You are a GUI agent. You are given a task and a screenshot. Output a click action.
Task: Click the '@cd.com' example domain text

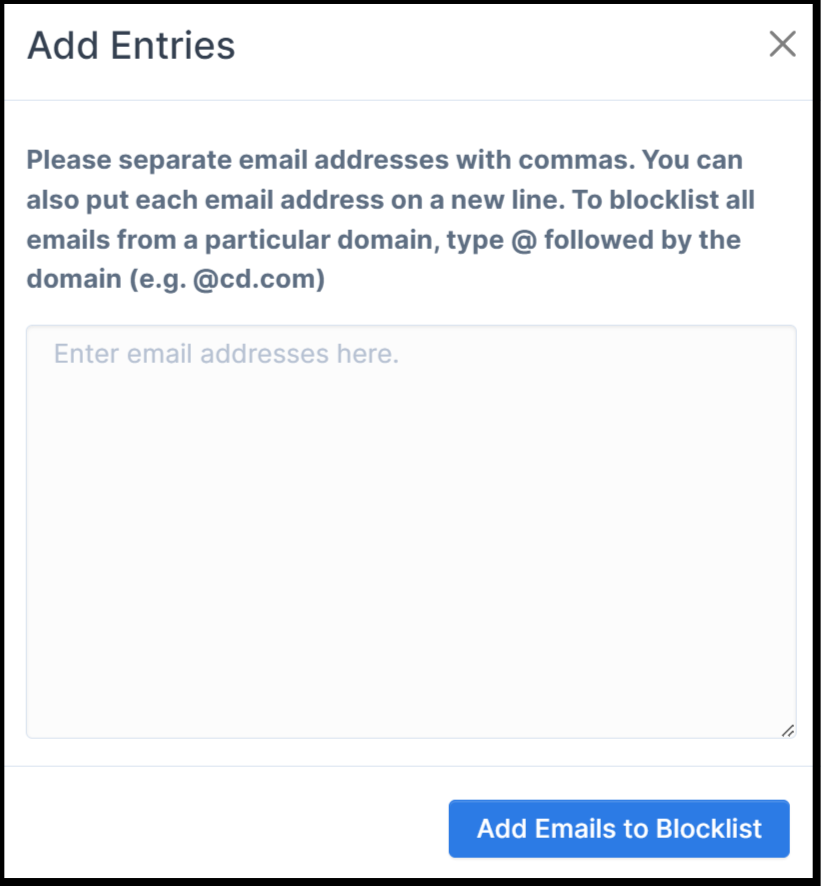[260, 280]
